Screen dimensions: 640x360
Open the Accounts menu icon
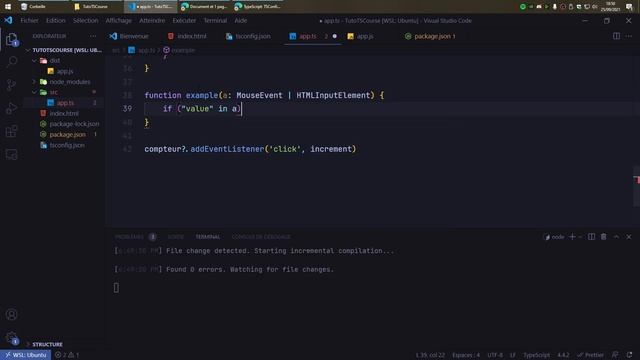coord(11,314)
